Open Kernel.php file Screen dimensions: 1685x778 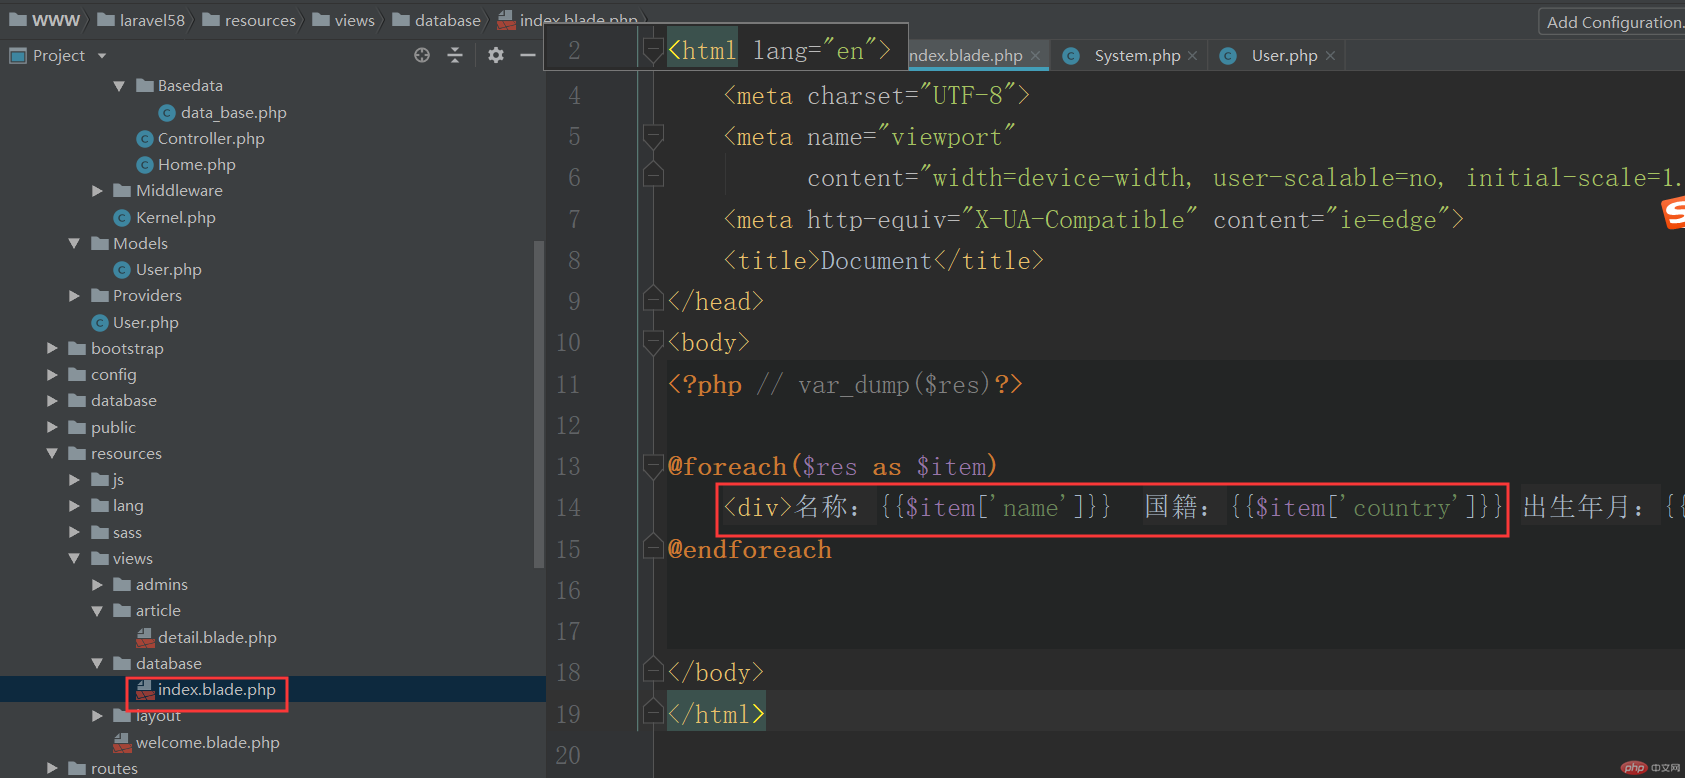(175, 217)
